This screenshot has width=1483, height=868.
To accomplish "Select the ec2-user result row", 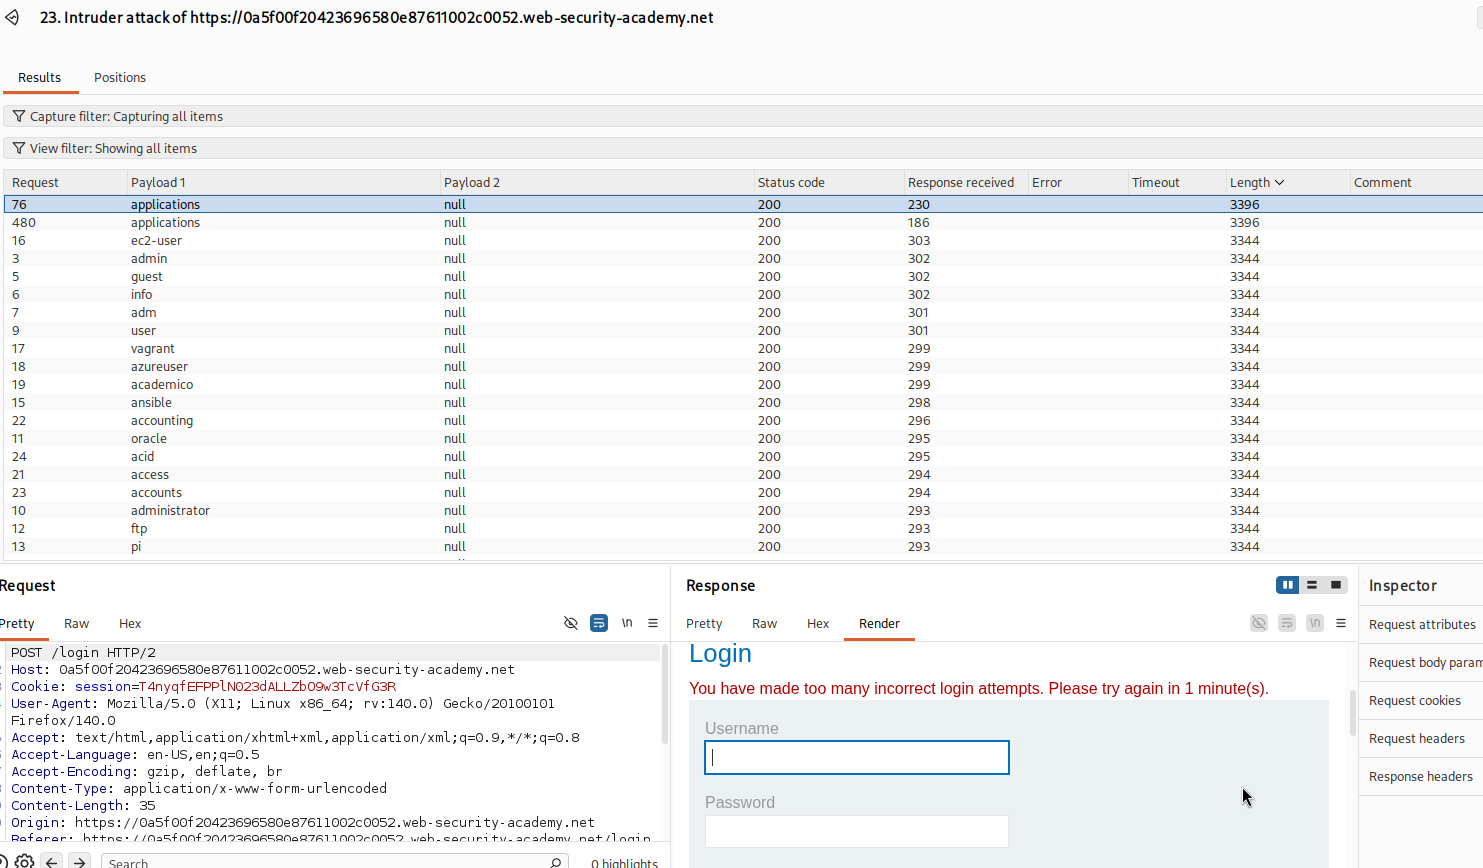I will (743, 240).
